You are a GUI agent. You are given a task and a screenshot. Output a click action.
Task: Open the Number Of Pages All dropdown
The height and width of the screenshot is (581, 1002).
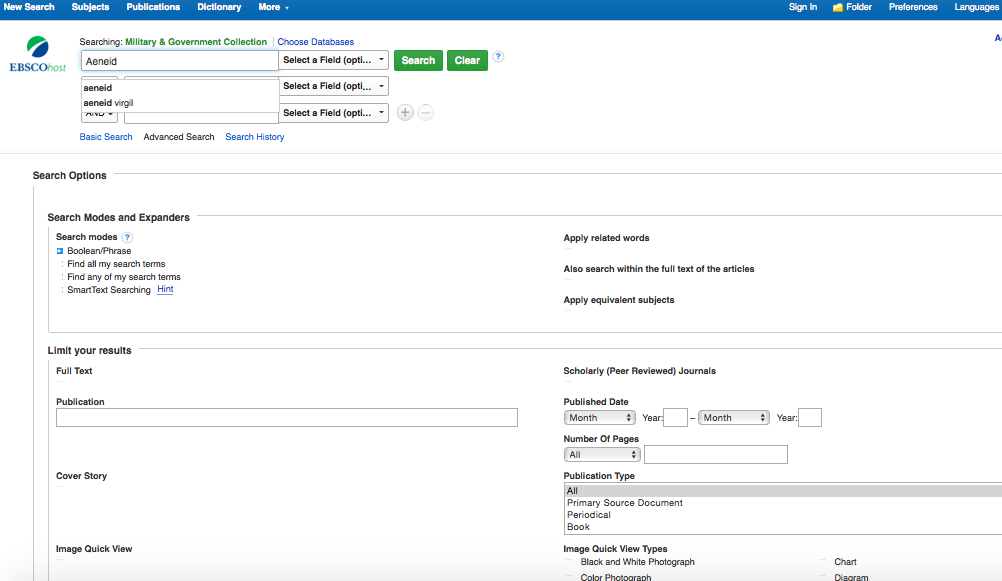(x=602, y=454)
